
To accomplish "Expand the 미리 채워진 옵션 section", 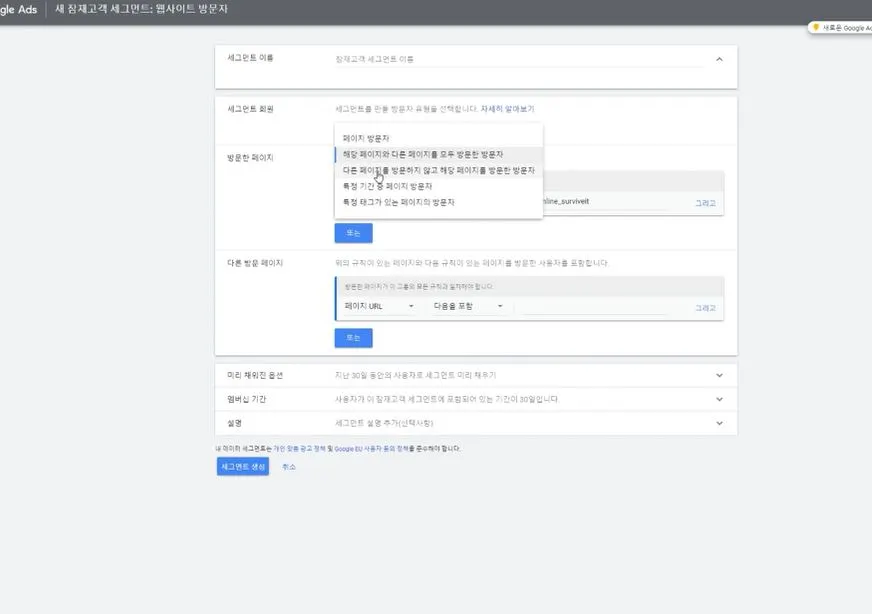I will coord(718,375).
